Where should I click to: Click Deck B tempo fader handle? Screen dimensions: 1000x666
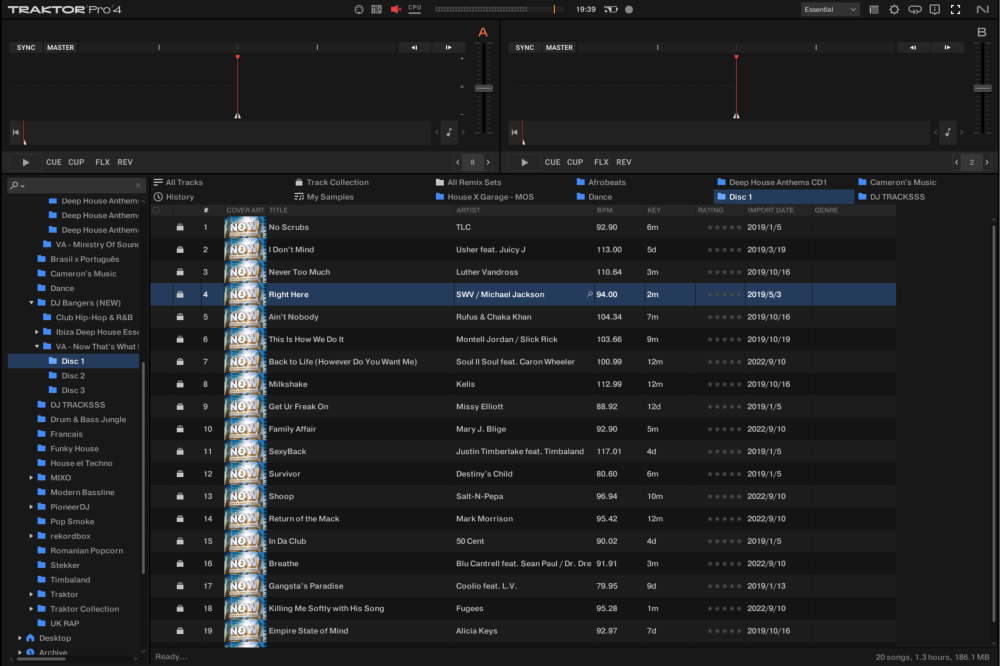(983, 88)
